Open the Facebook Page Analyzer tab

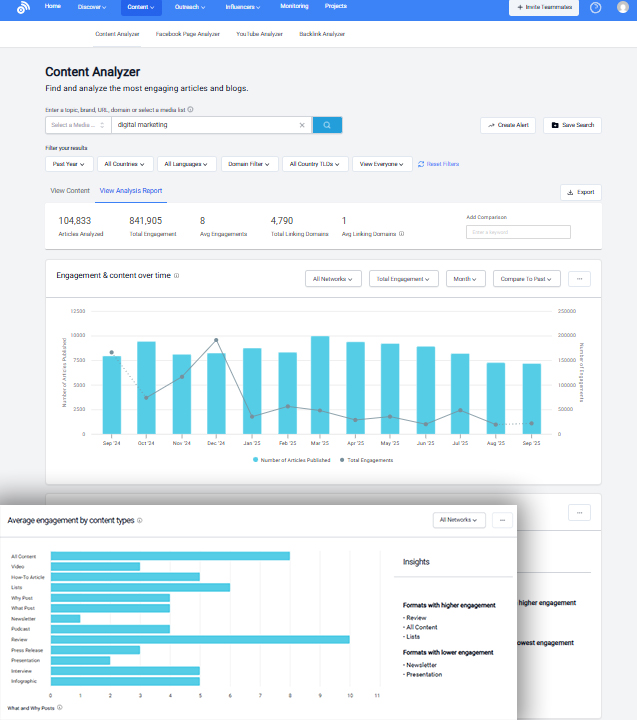187,34
